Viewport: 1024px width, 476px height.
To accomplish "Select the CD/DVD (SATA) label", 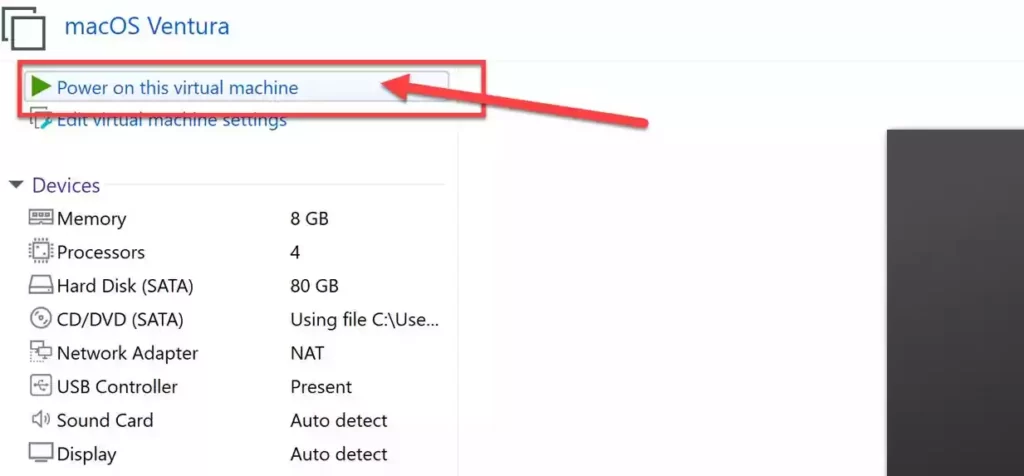I will [120, 320].
